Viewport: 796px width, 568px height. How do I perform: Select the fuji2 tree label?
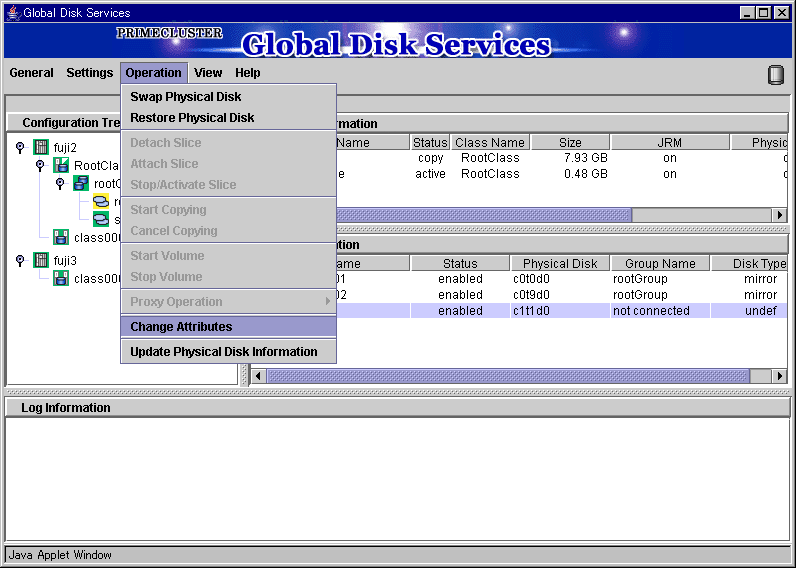point(65,148)
